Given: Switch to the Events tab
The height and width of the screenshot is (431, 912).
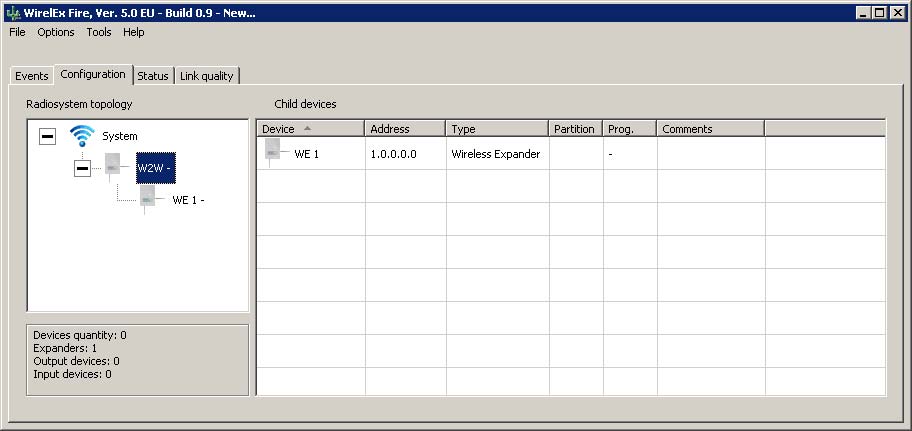Looking at the screenshot, I should pyautogui.click(x=32, y=76).
